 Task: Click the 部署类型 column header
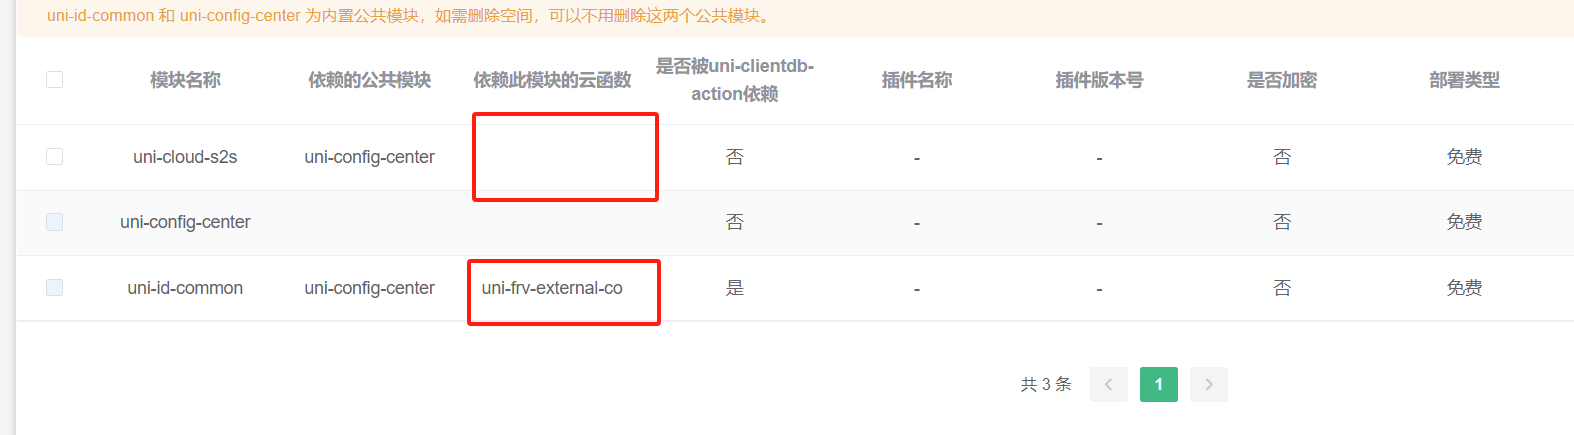pos(1465,80)
